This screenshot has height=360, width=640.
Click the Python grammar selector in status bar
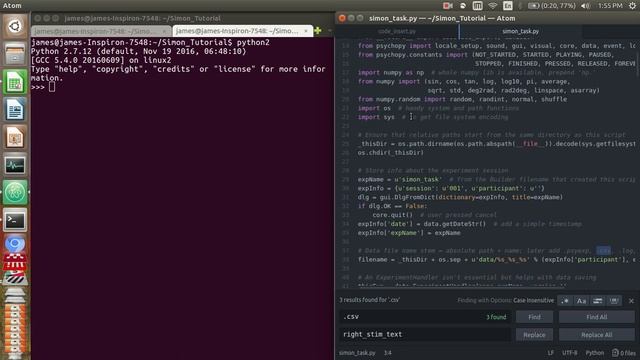click(x=594, y=353)
